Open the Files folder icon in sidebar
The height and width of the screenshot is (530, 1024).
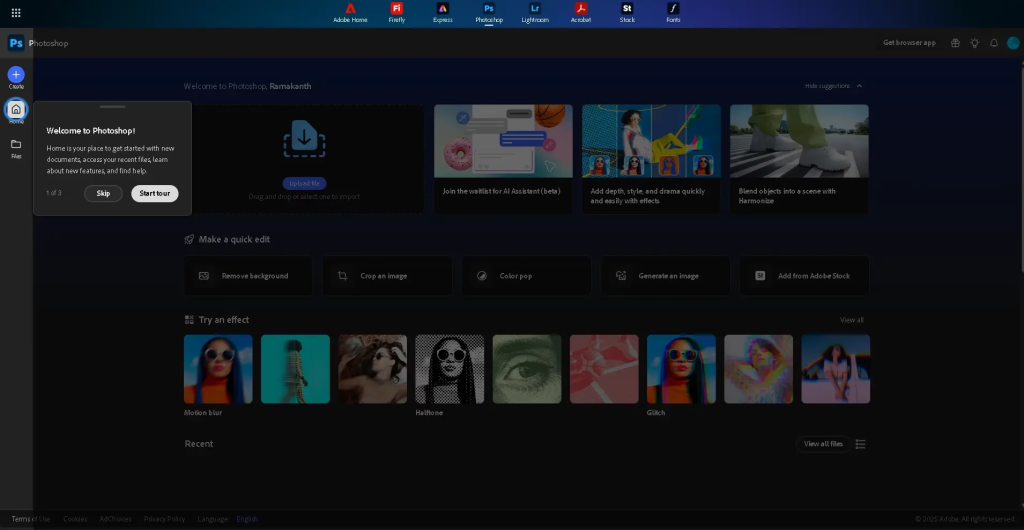(16, 144)
